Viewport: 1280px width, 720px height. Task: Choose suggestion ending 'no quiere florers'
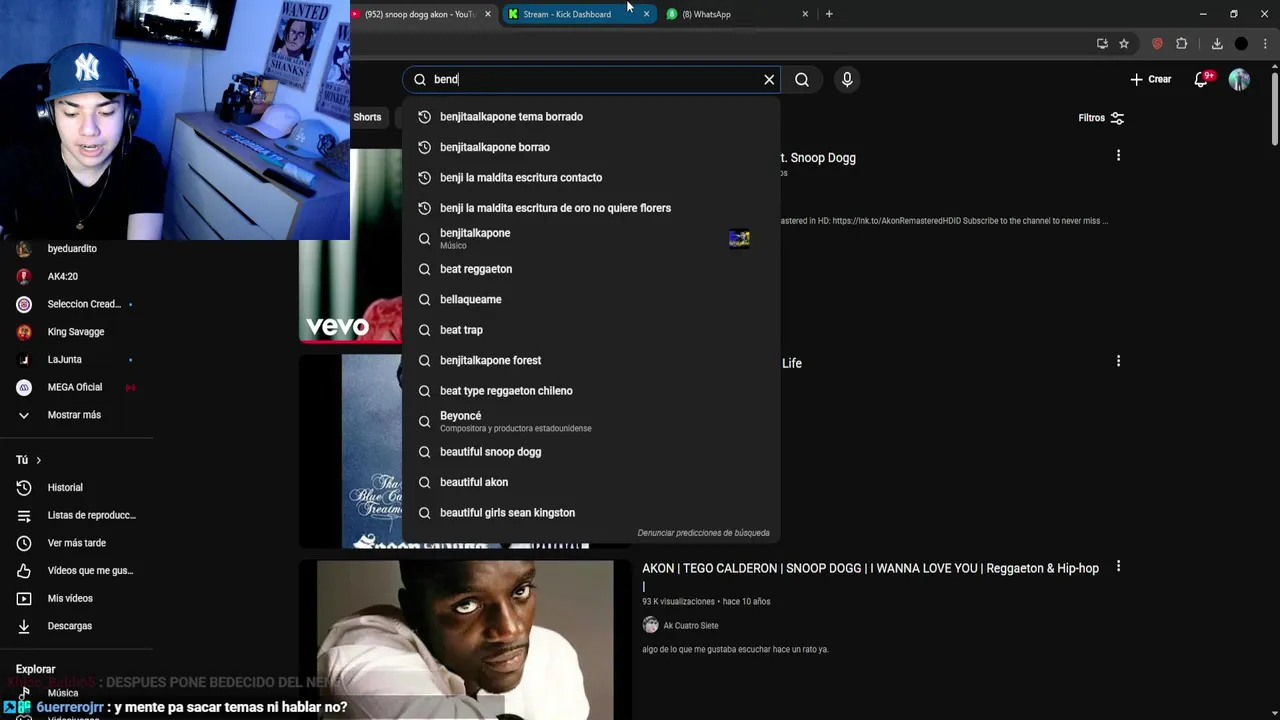(590, 208)
